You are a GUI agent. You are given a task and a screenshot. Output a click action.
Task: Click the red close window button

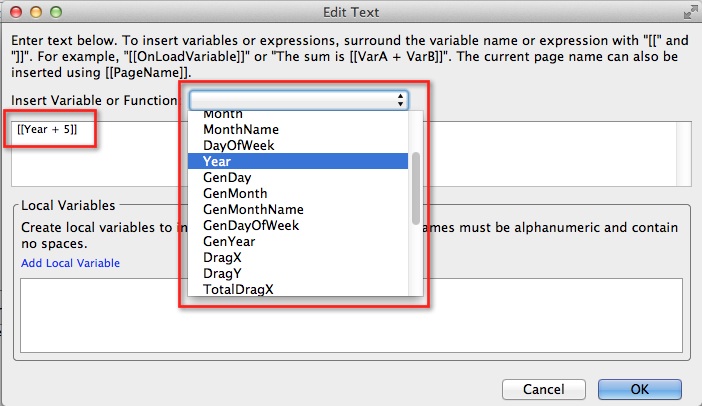(14, 13)
